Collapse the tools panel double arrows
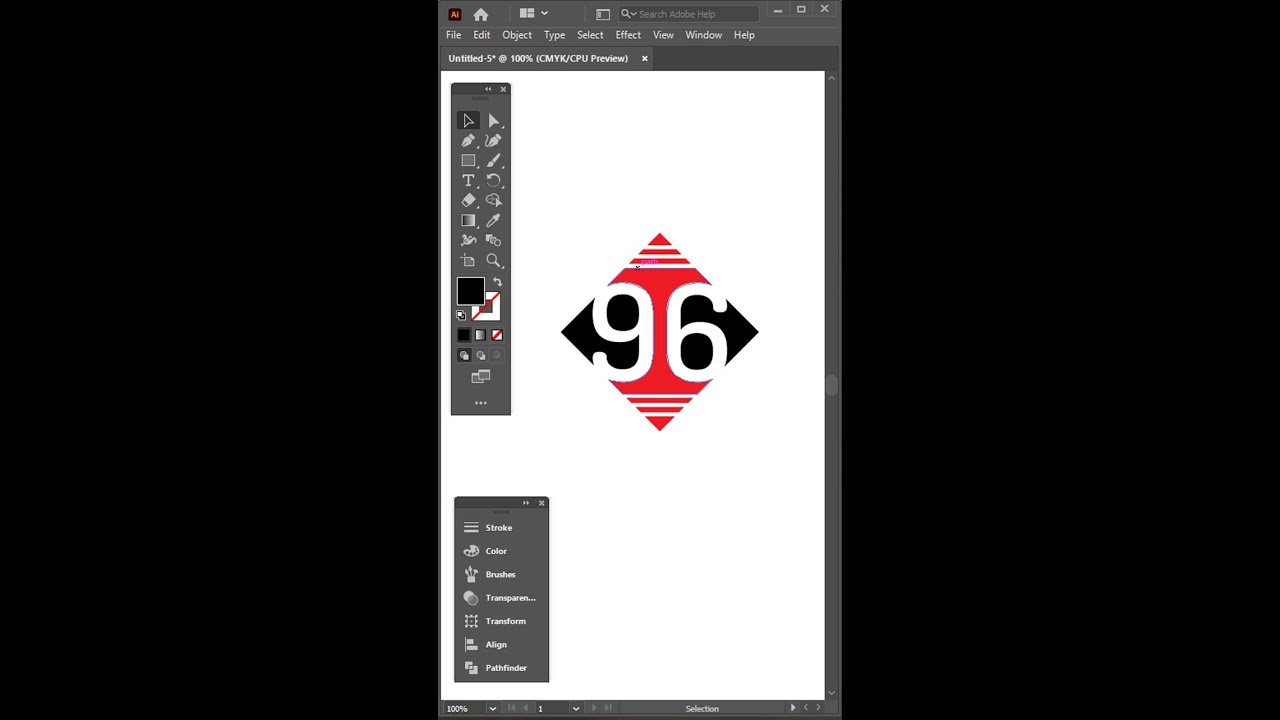 point(488,89)
